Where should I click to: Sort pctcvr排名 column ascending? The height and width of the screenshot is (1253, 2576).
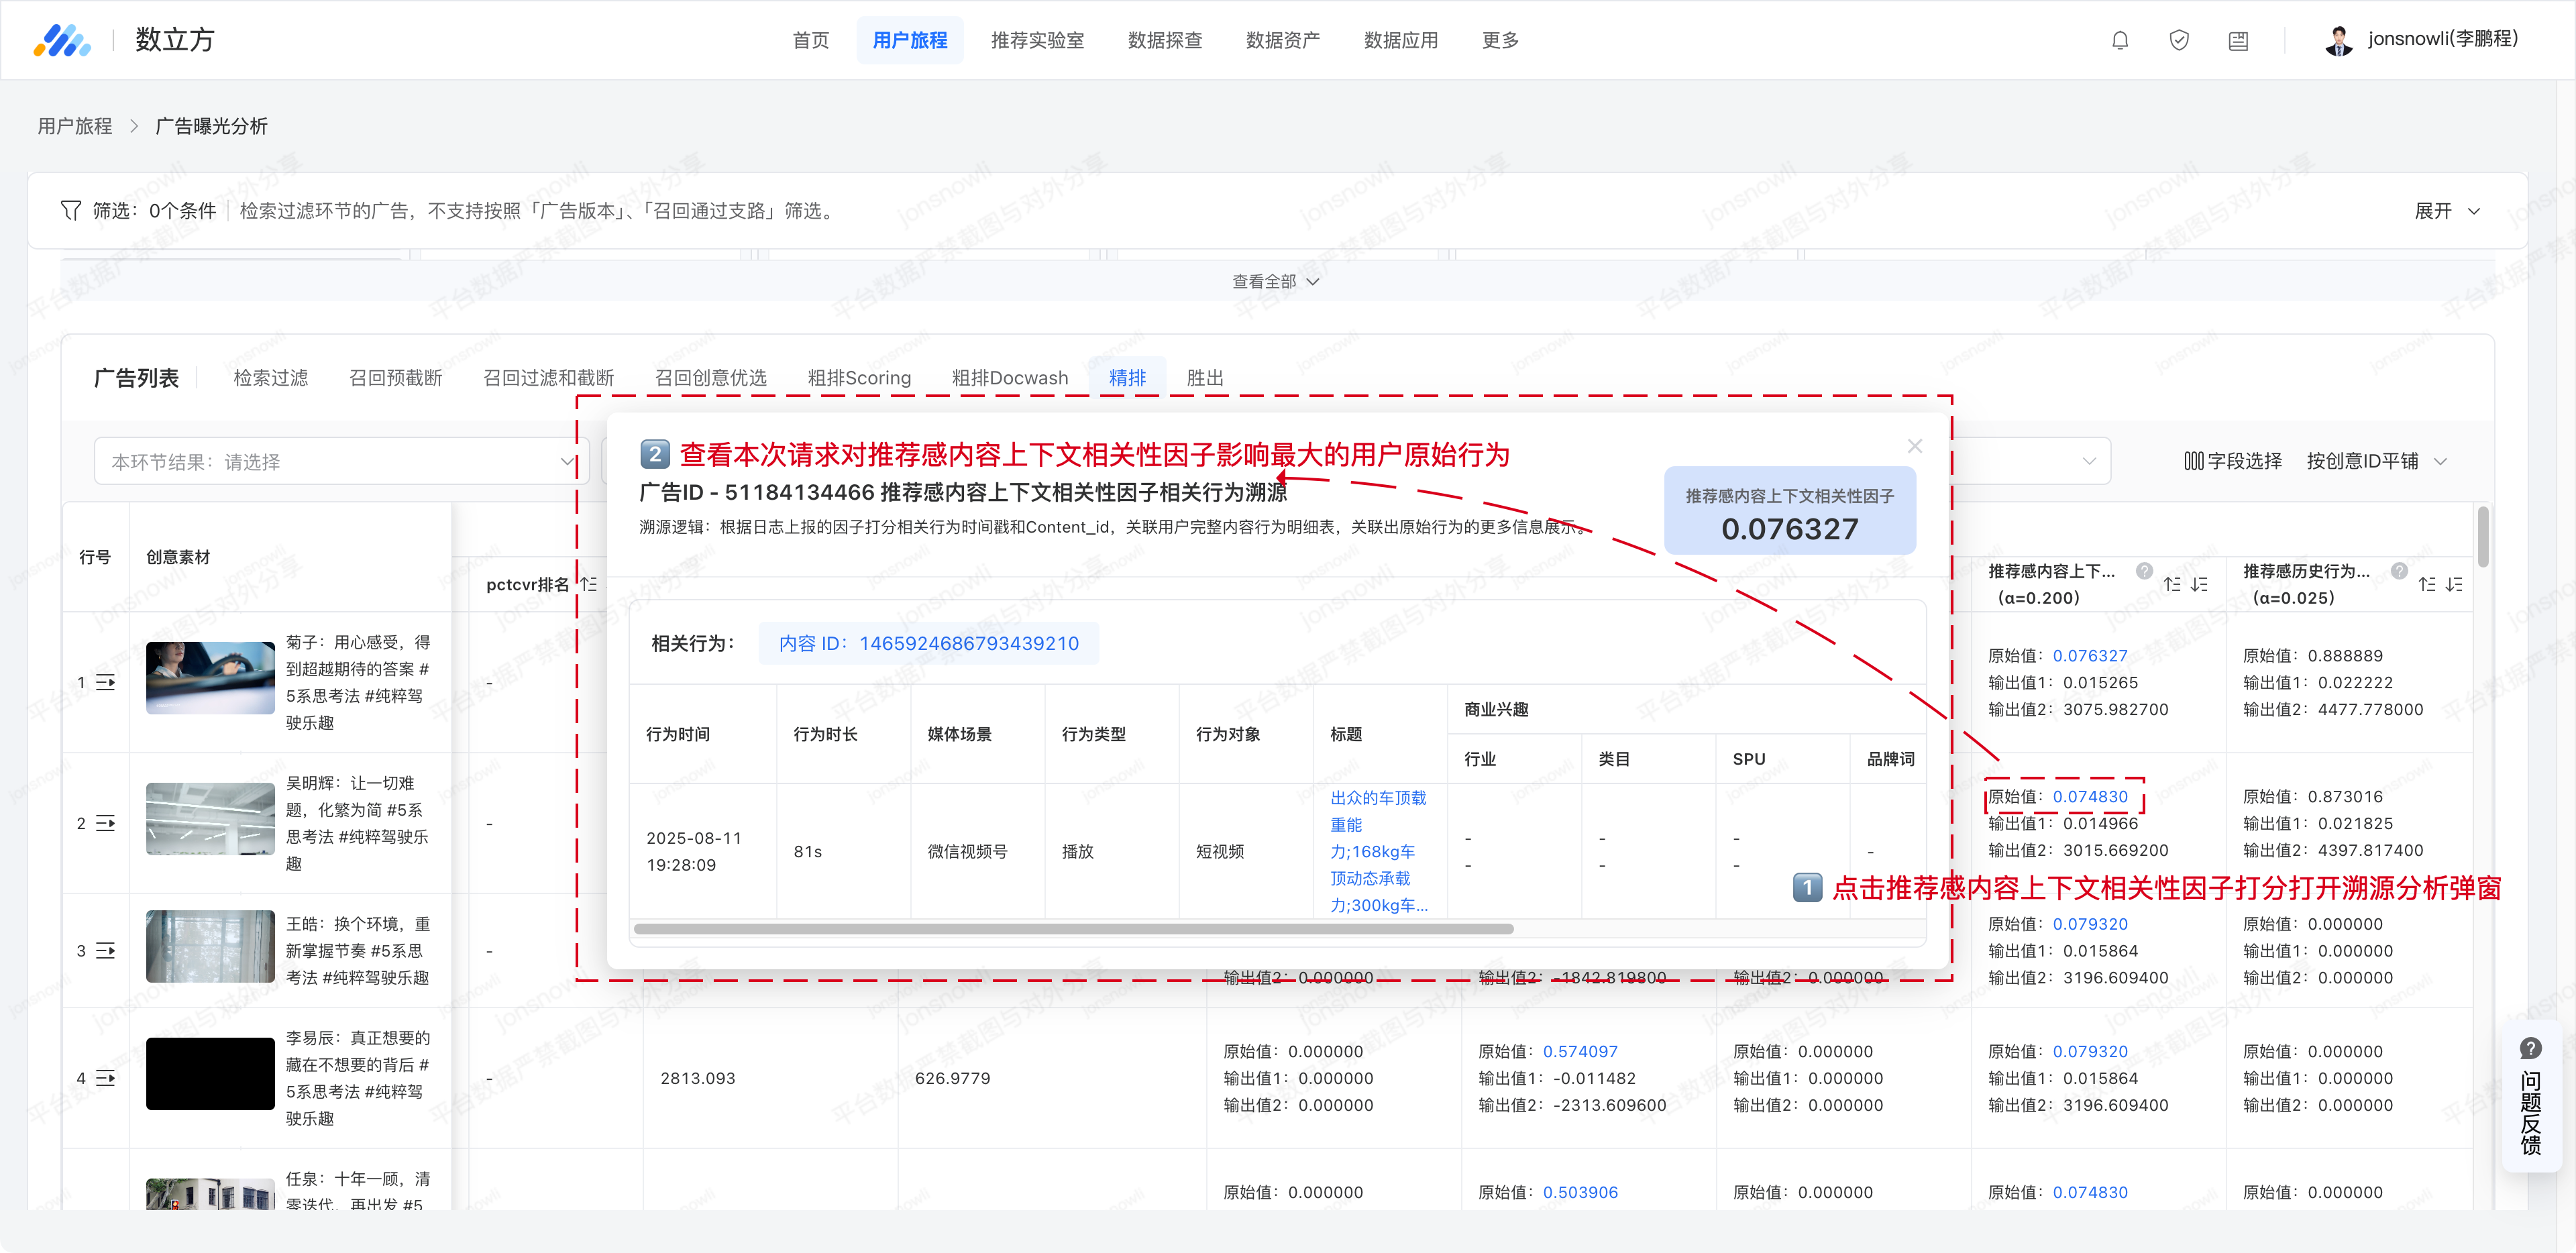pyautogui.click(x=589, y=584)
